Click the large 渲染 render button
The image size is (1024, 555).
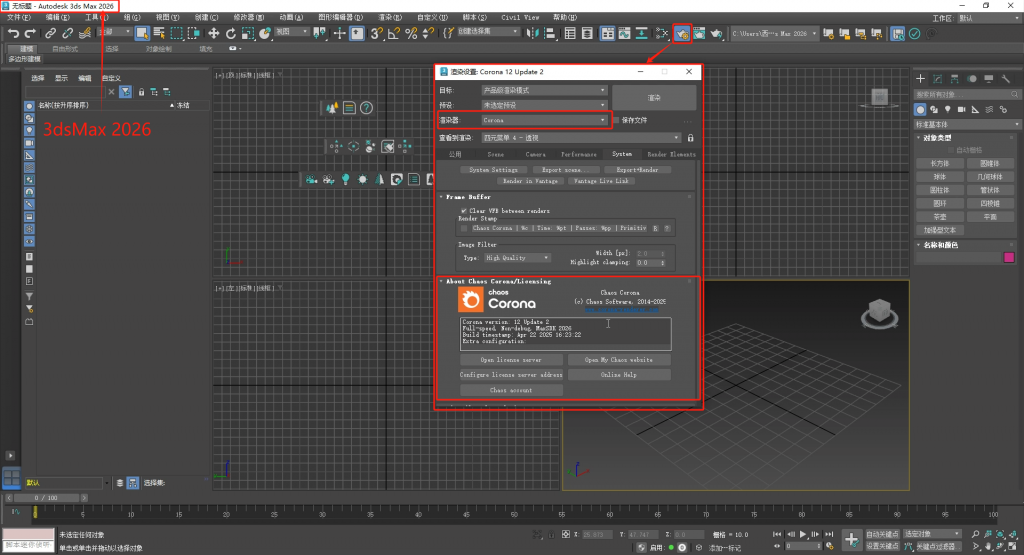654,97
